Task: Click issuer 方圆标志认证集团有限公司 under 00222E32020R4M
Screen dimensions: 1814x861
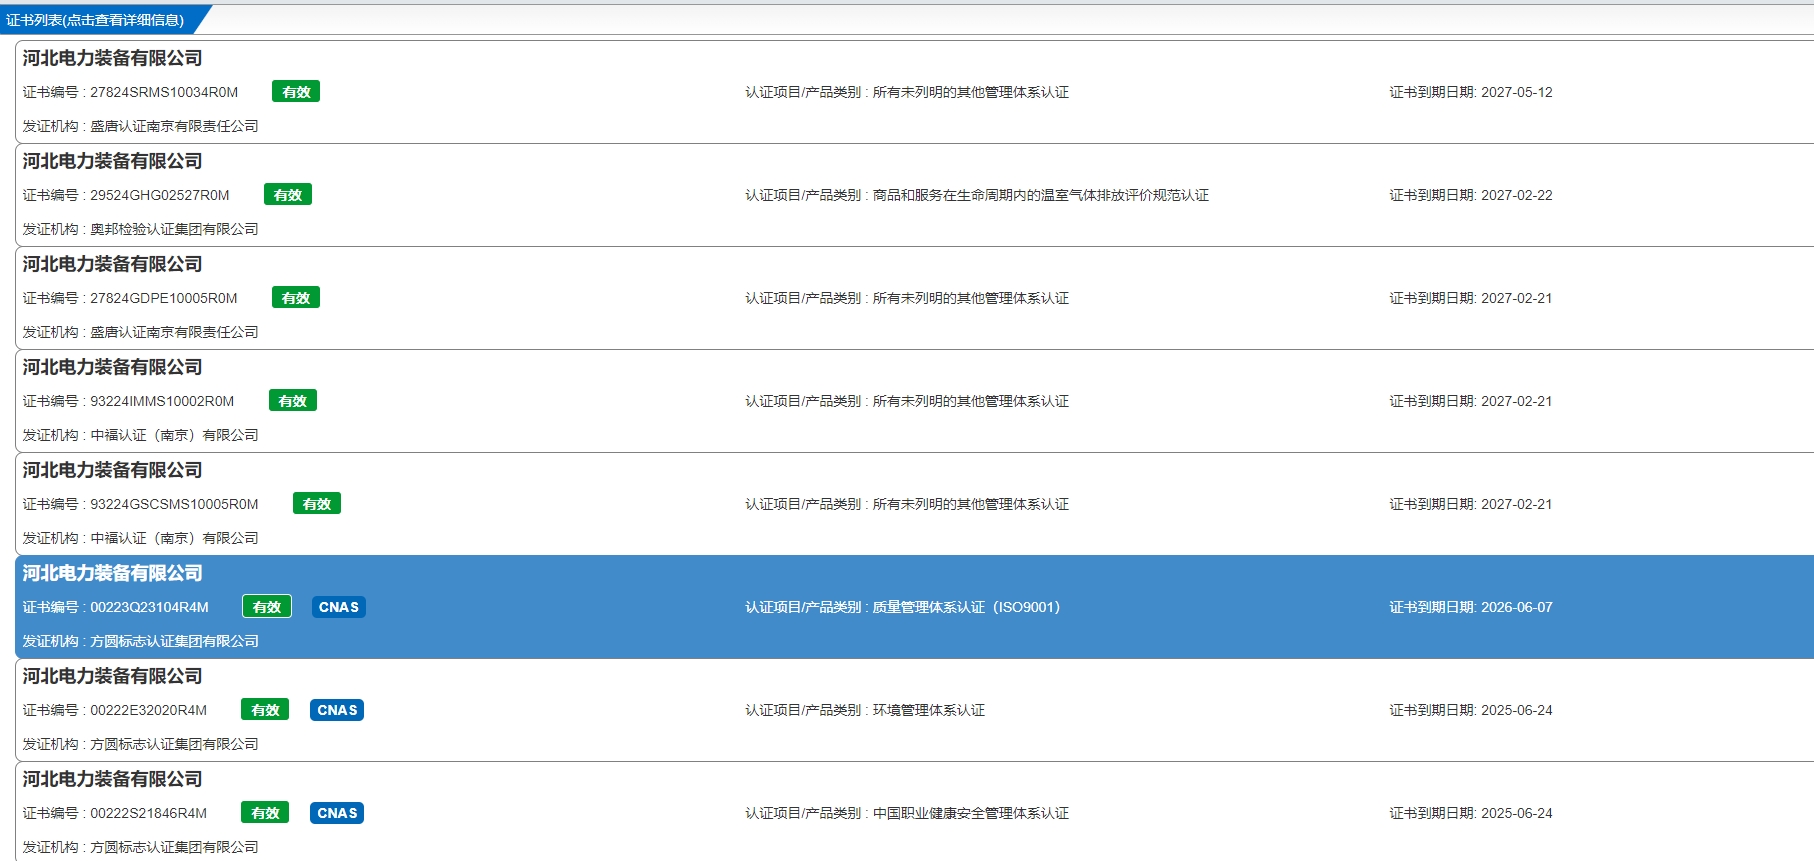Action: click(174, 744)
